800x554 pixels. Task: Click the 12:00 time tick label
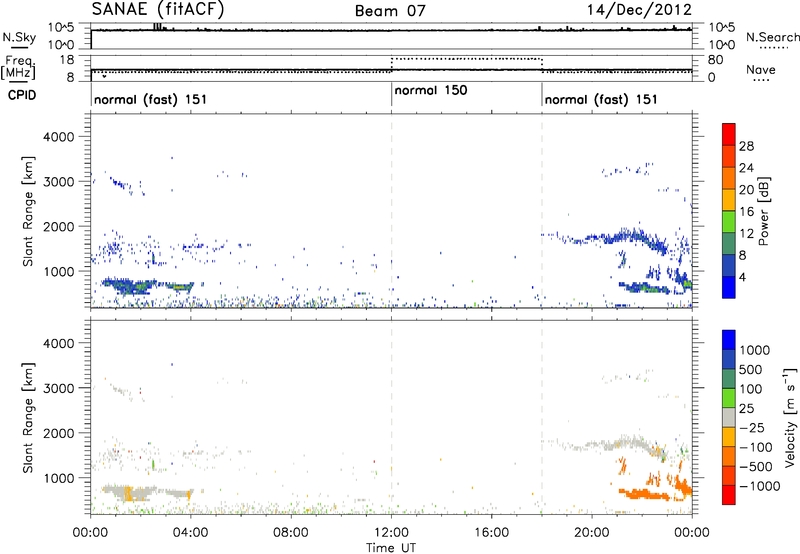[x=391, y=533]
